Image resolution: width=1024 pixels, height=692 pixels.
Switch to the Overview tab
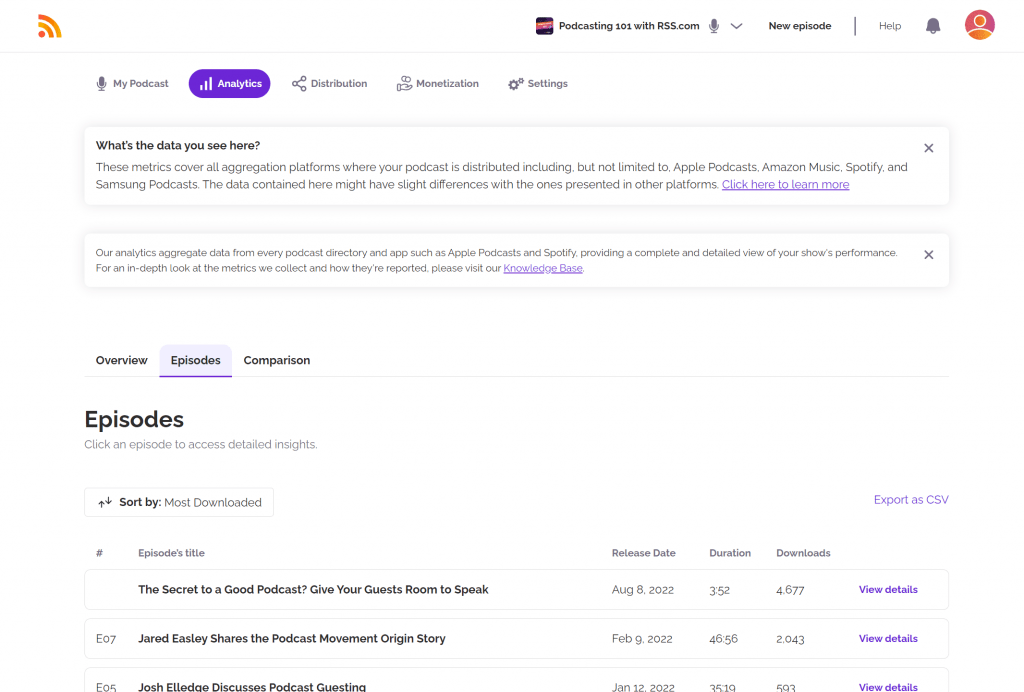122,360
